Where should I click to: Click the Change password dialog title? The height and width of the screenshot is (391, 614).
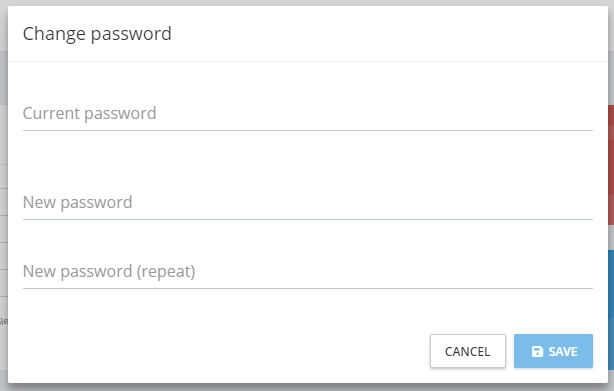coord(97,34)
